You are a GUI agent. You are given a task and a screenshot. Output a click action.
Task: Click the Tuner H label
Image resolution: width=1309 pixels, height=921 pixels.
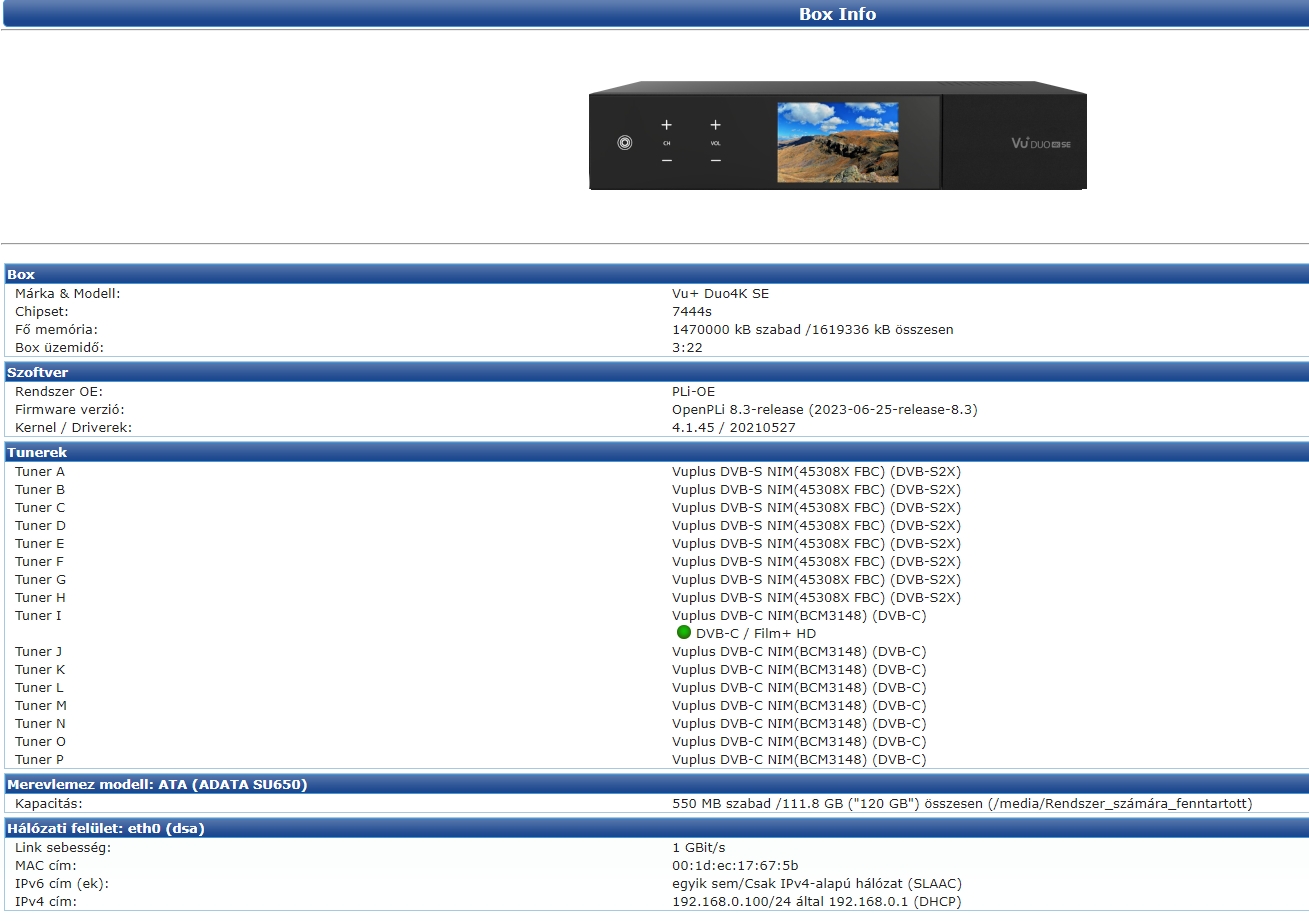pos(40,598)
